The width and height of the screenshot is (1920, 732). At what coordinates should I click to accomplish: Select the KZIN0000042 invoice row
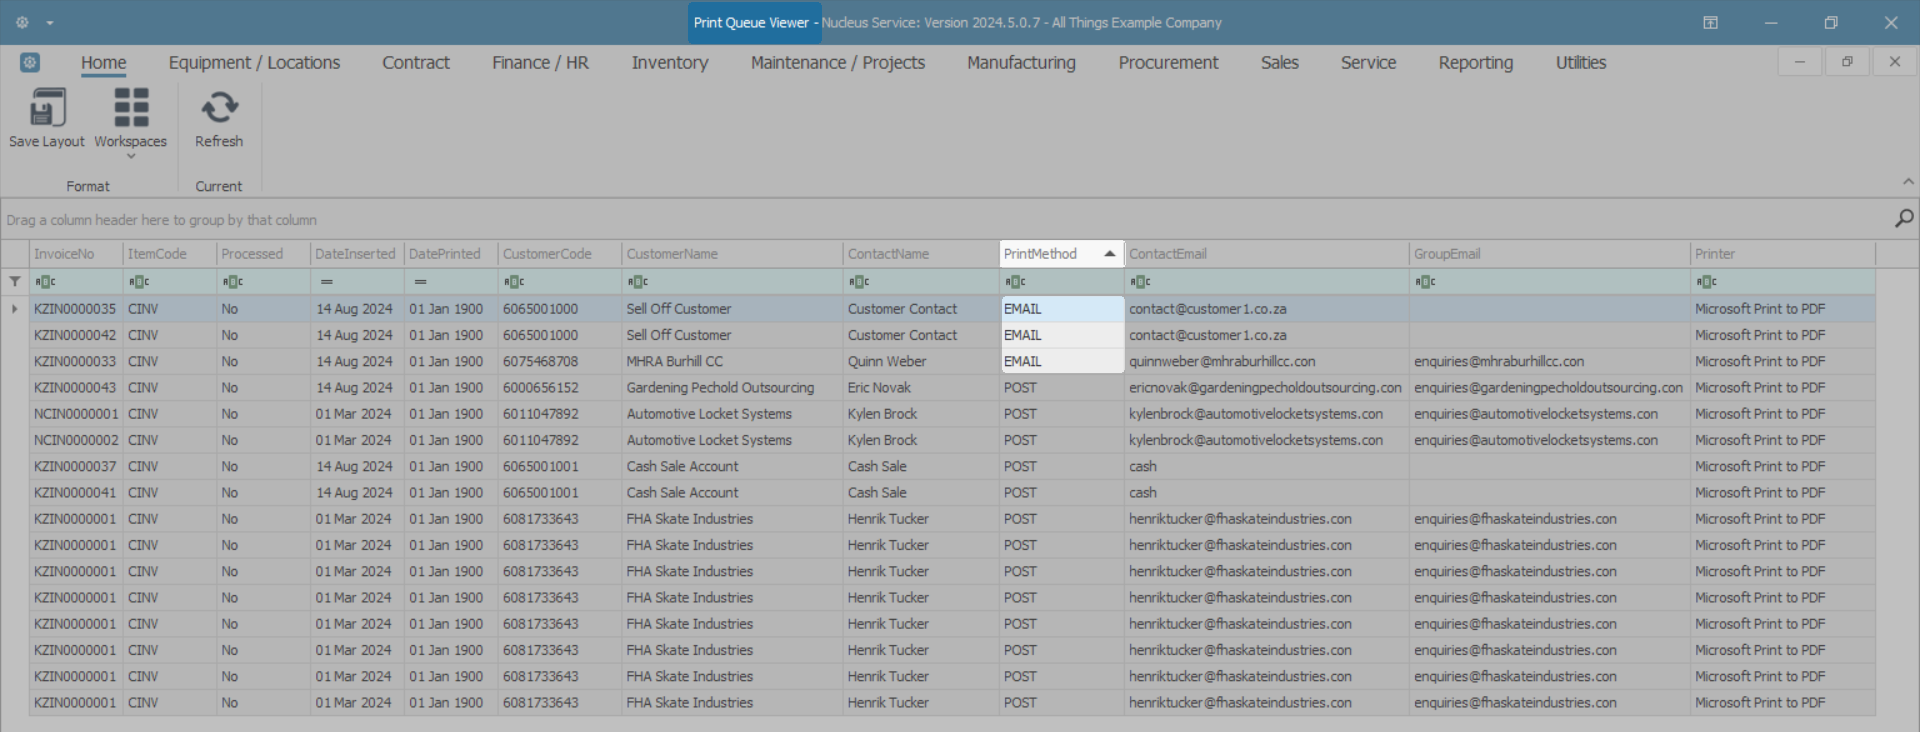75,335
